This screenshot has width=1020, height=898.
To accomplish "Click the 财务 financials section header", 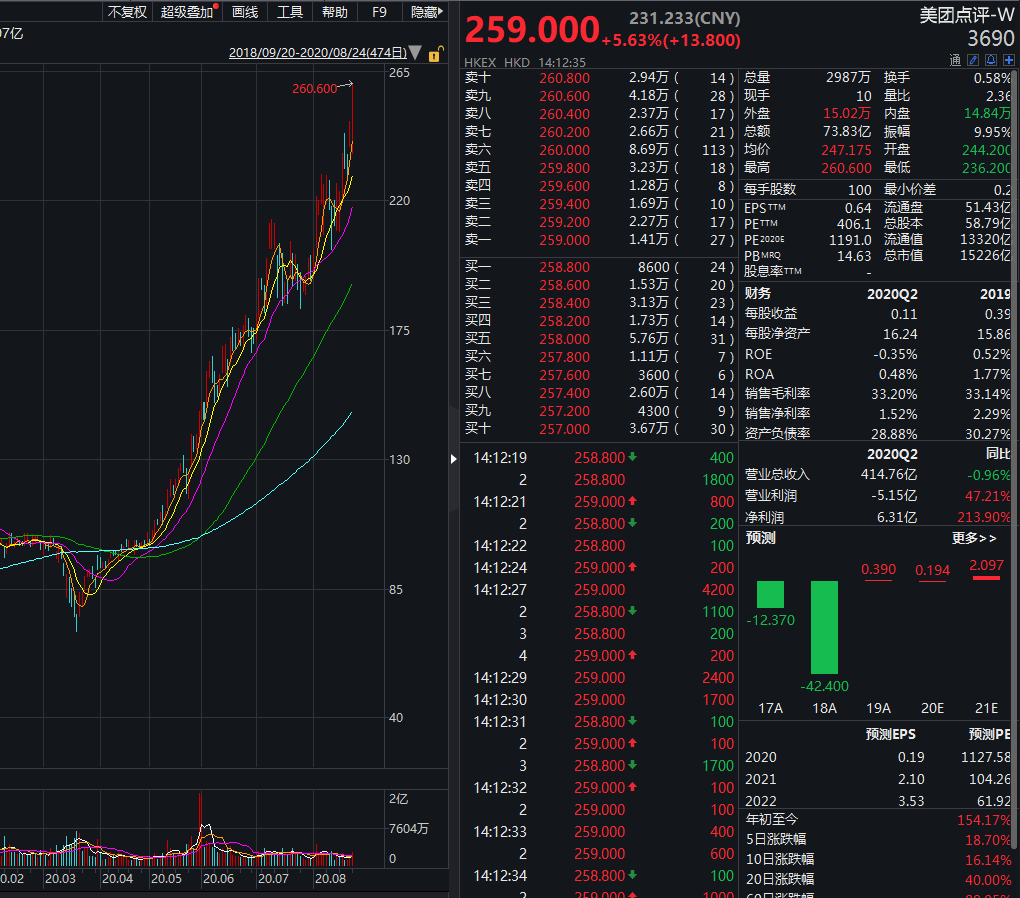I will (757, 293).
